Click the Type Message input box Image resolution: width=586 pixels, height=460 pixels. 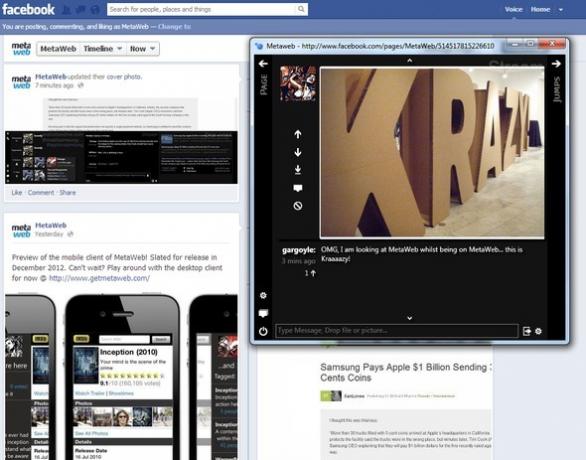pos(397,331)
